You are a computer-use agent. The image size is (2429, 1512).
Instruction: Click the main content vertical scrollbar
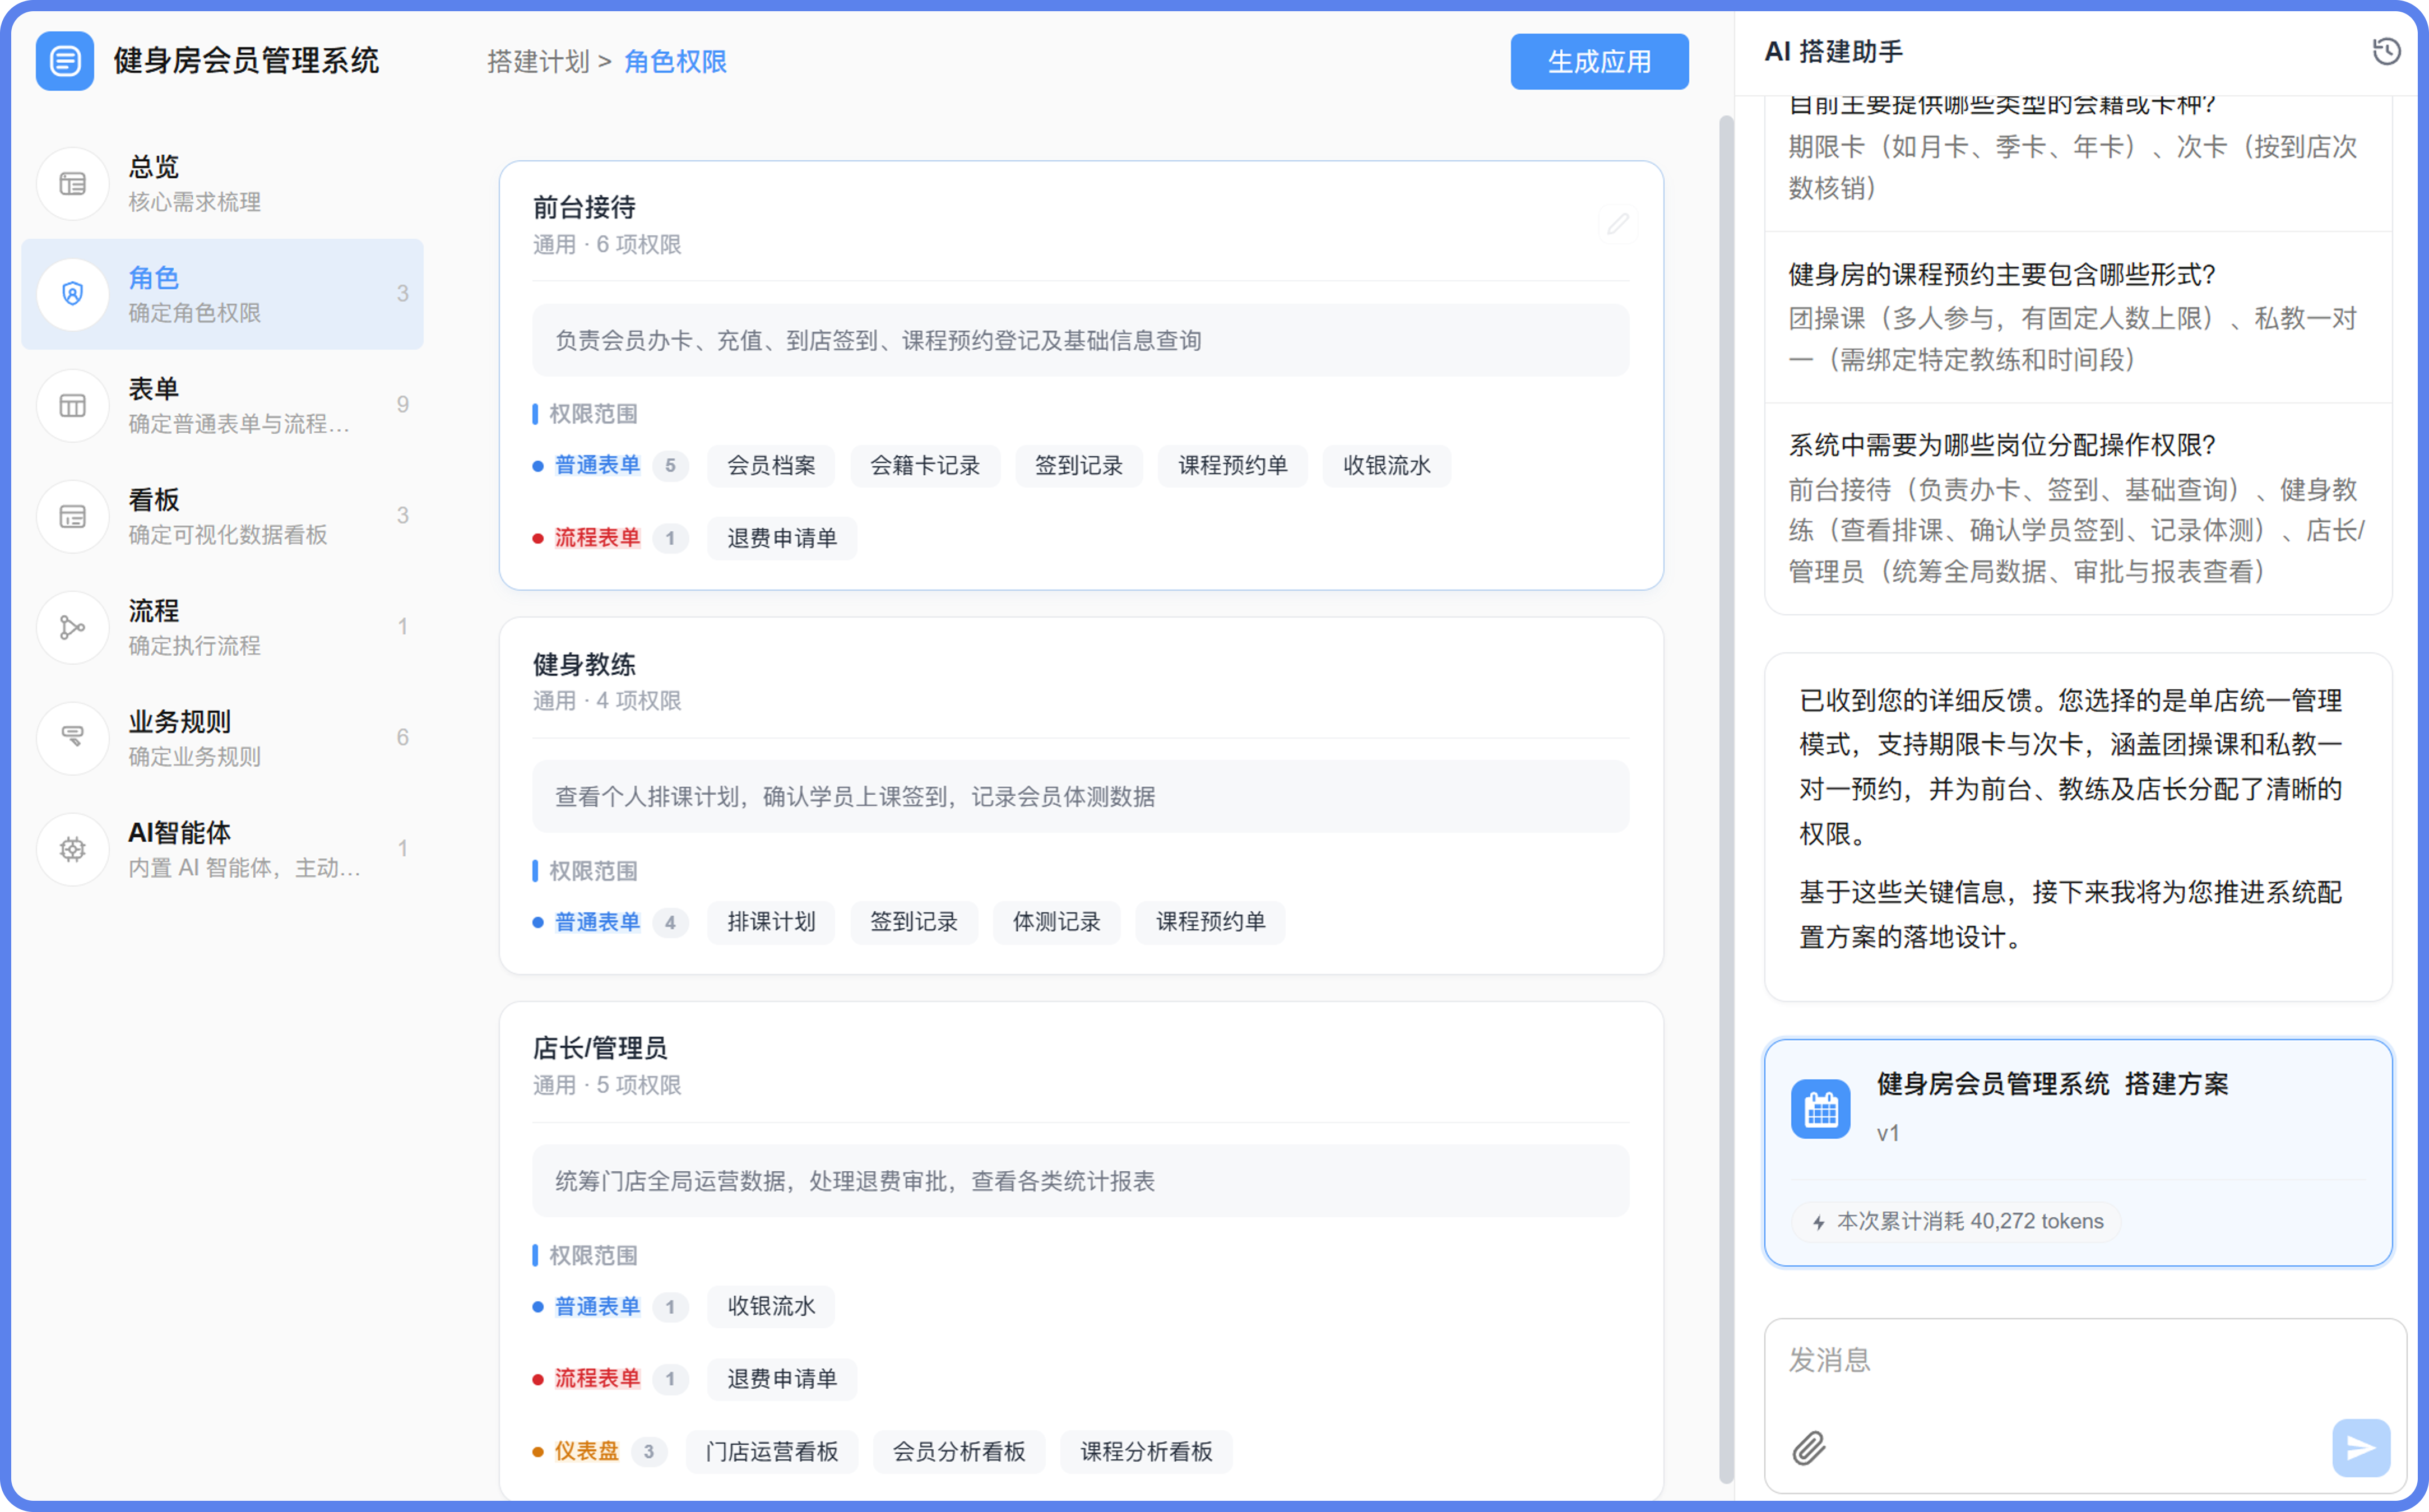[1726, 800]
